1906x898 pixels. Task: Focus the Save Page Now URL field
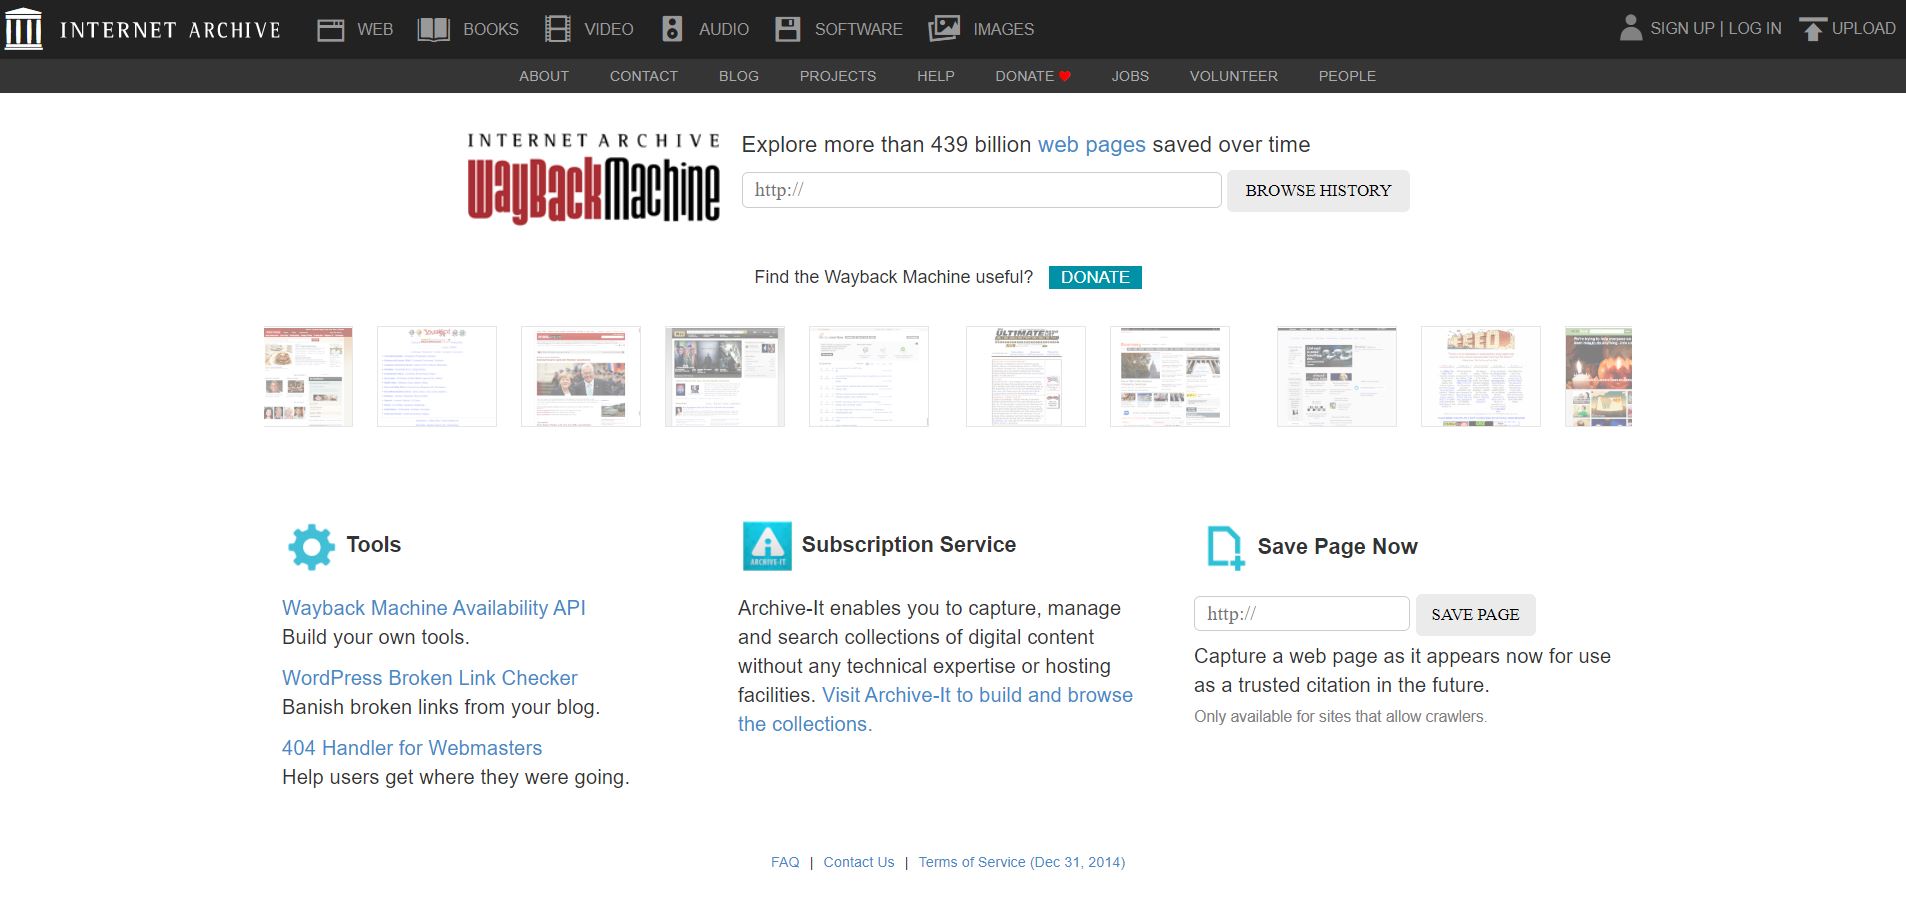coord(1302,614)
